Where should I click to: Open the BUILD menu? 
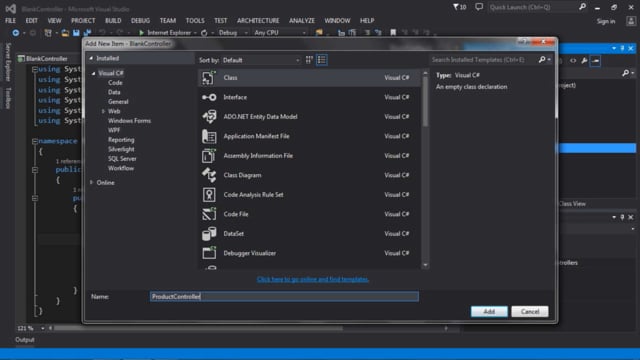[x=113, y=20]
